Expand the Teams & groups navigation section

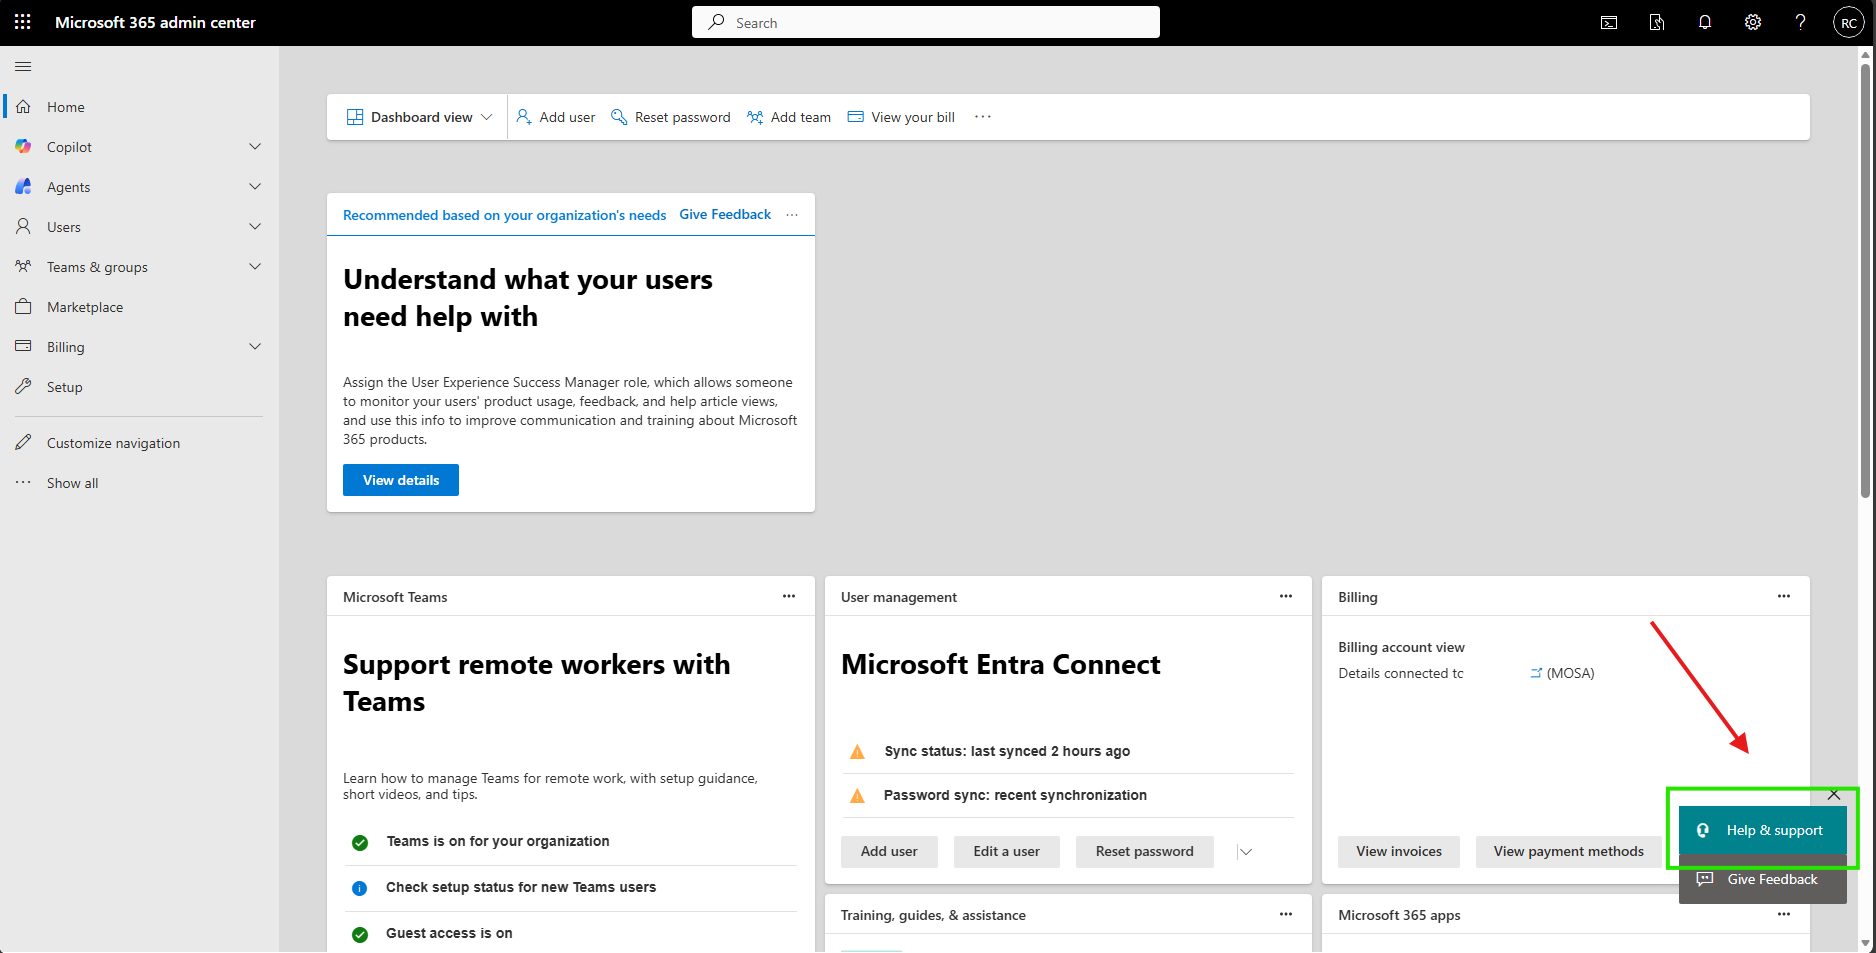(x=255, y=267)
